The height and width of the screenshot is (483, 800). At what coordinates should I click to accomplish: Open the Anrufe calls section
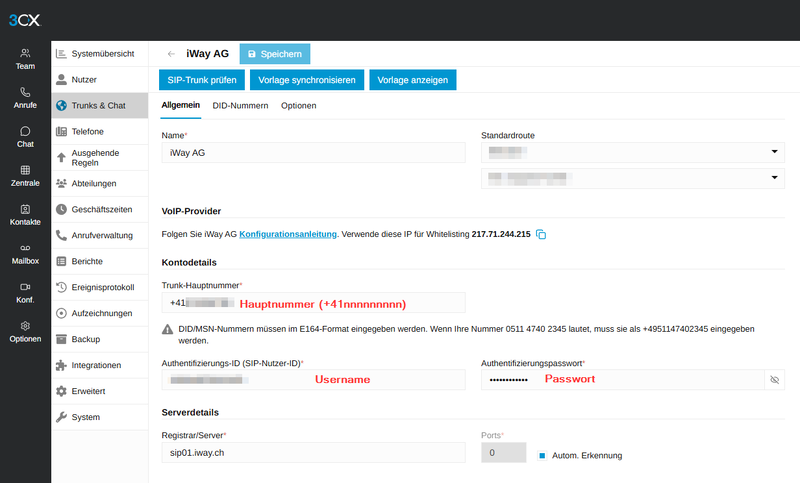click(25, 98)
